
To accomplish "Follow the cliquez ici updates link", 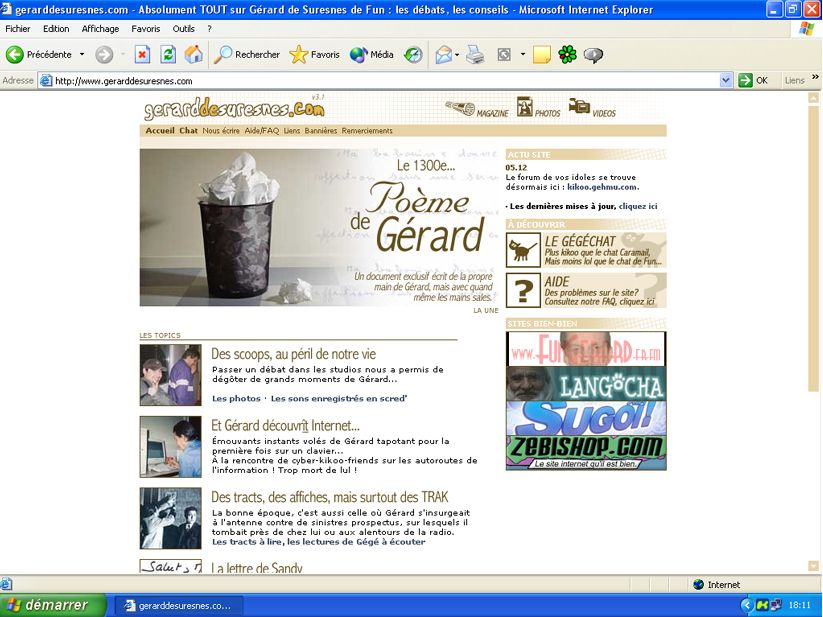I will [638, 206].
